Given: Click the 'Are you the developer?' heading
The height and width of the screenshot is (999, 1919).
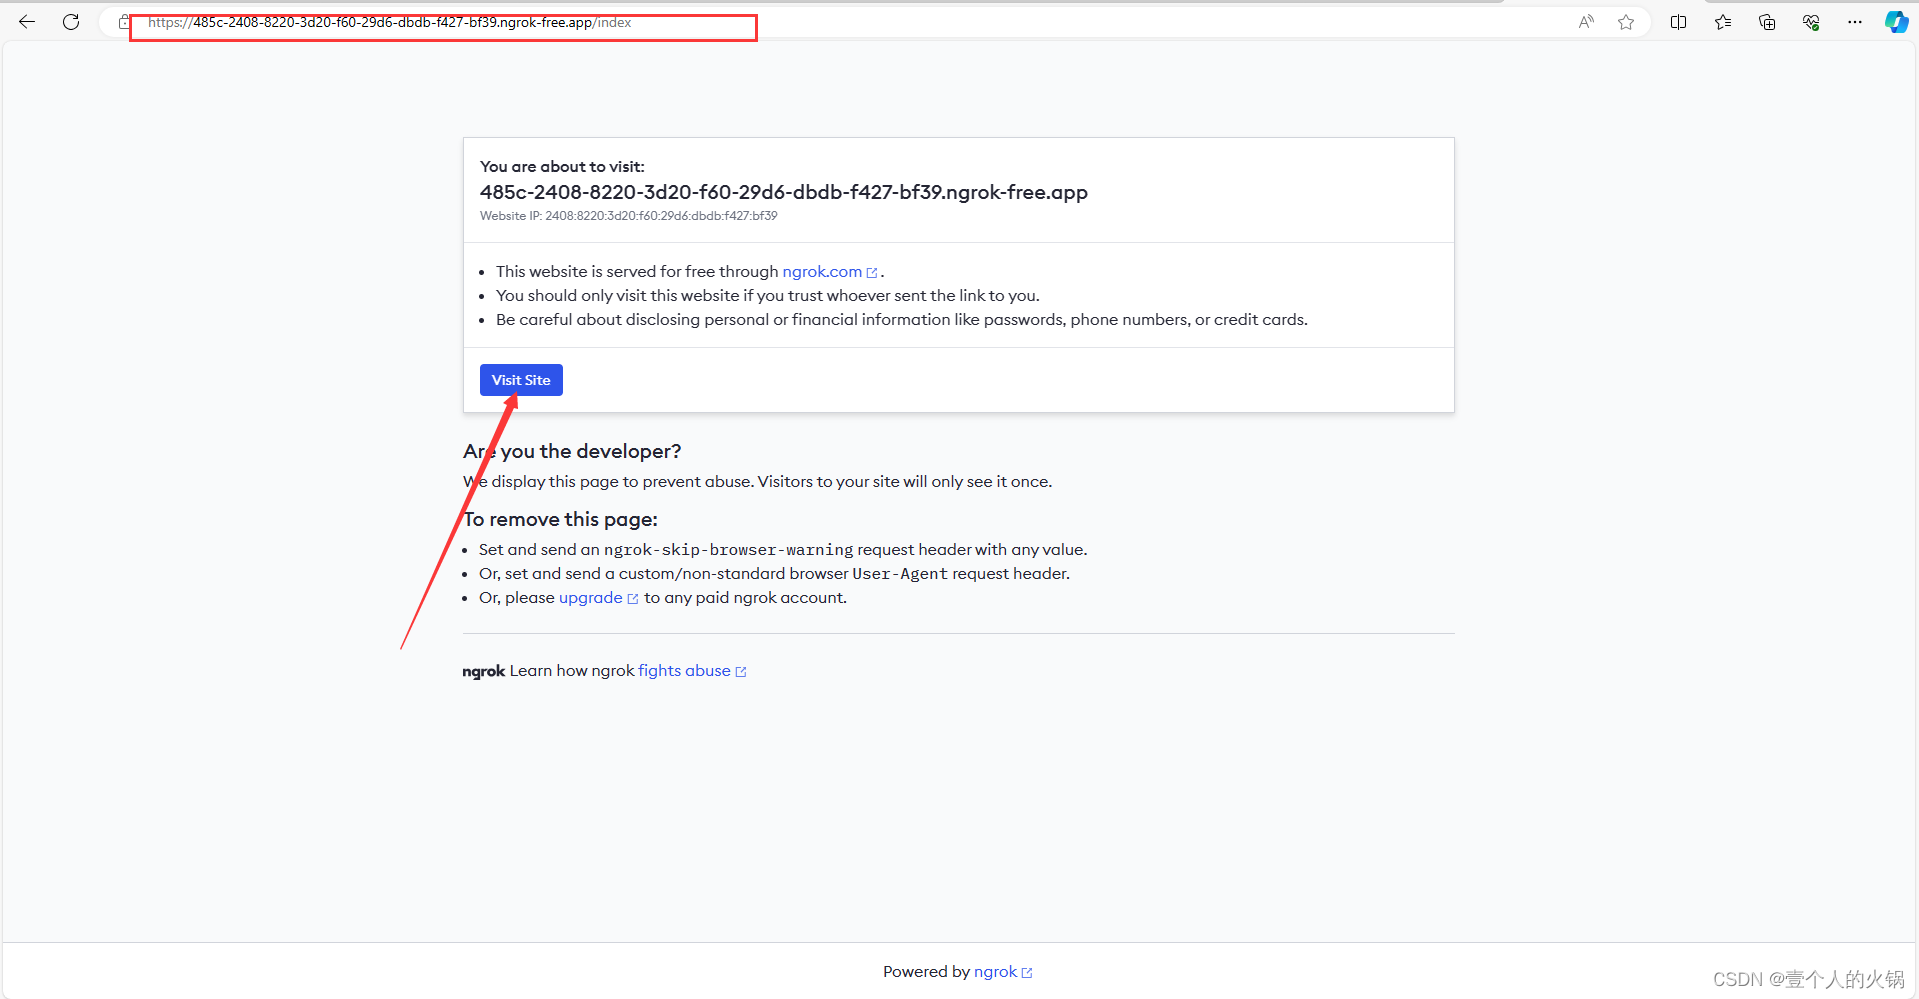Looking at the screenshot, I should [x=572, y=451].
